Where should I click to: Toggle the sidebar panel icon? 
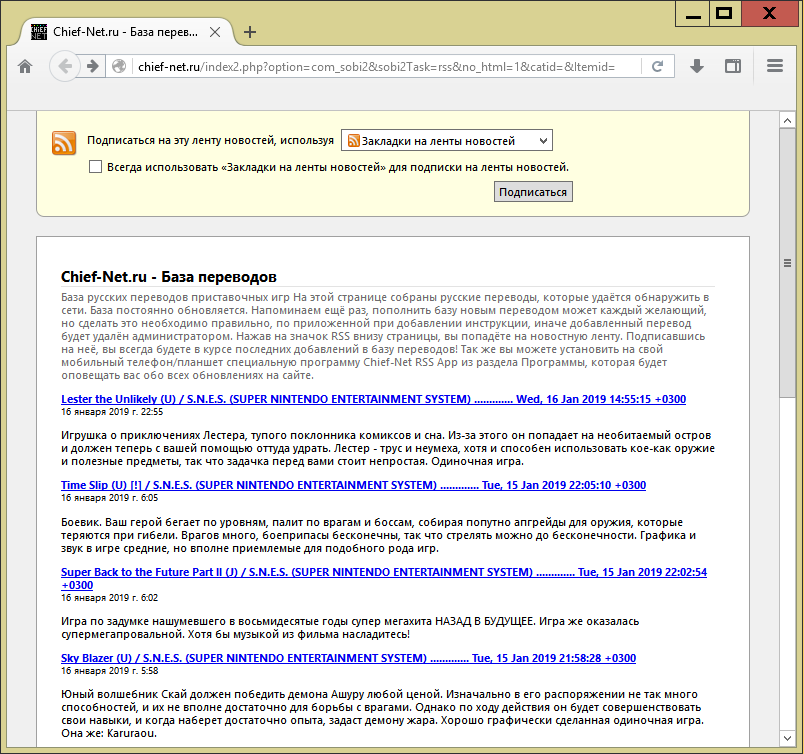[733, 66]
